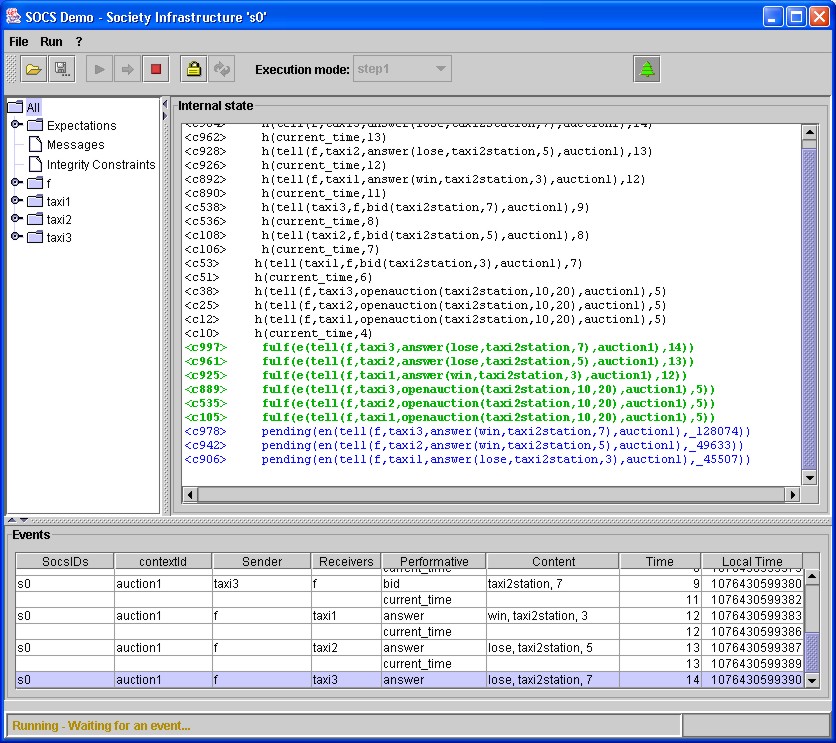Open the ? help menu
Screen dimensions: 836x743
79,42
